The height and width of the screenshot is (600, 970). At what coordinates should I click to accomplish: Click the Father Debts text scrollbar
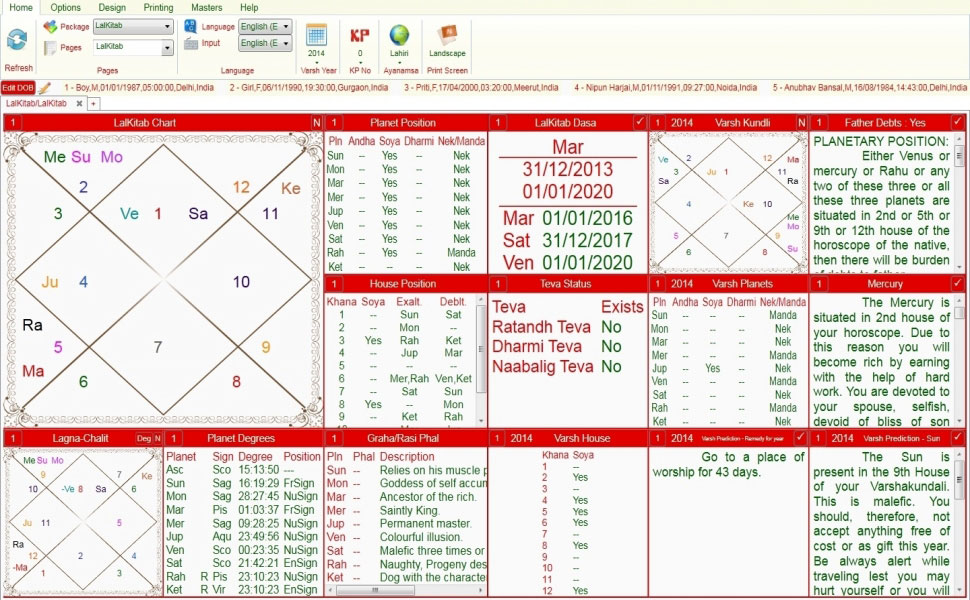click(x=959, y=202)
